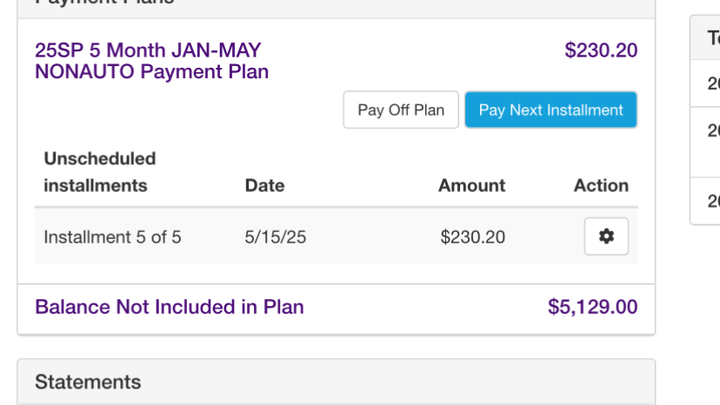Open gear action menu for Installment 5
The image size is (720, 405).
tap(606, 236)
